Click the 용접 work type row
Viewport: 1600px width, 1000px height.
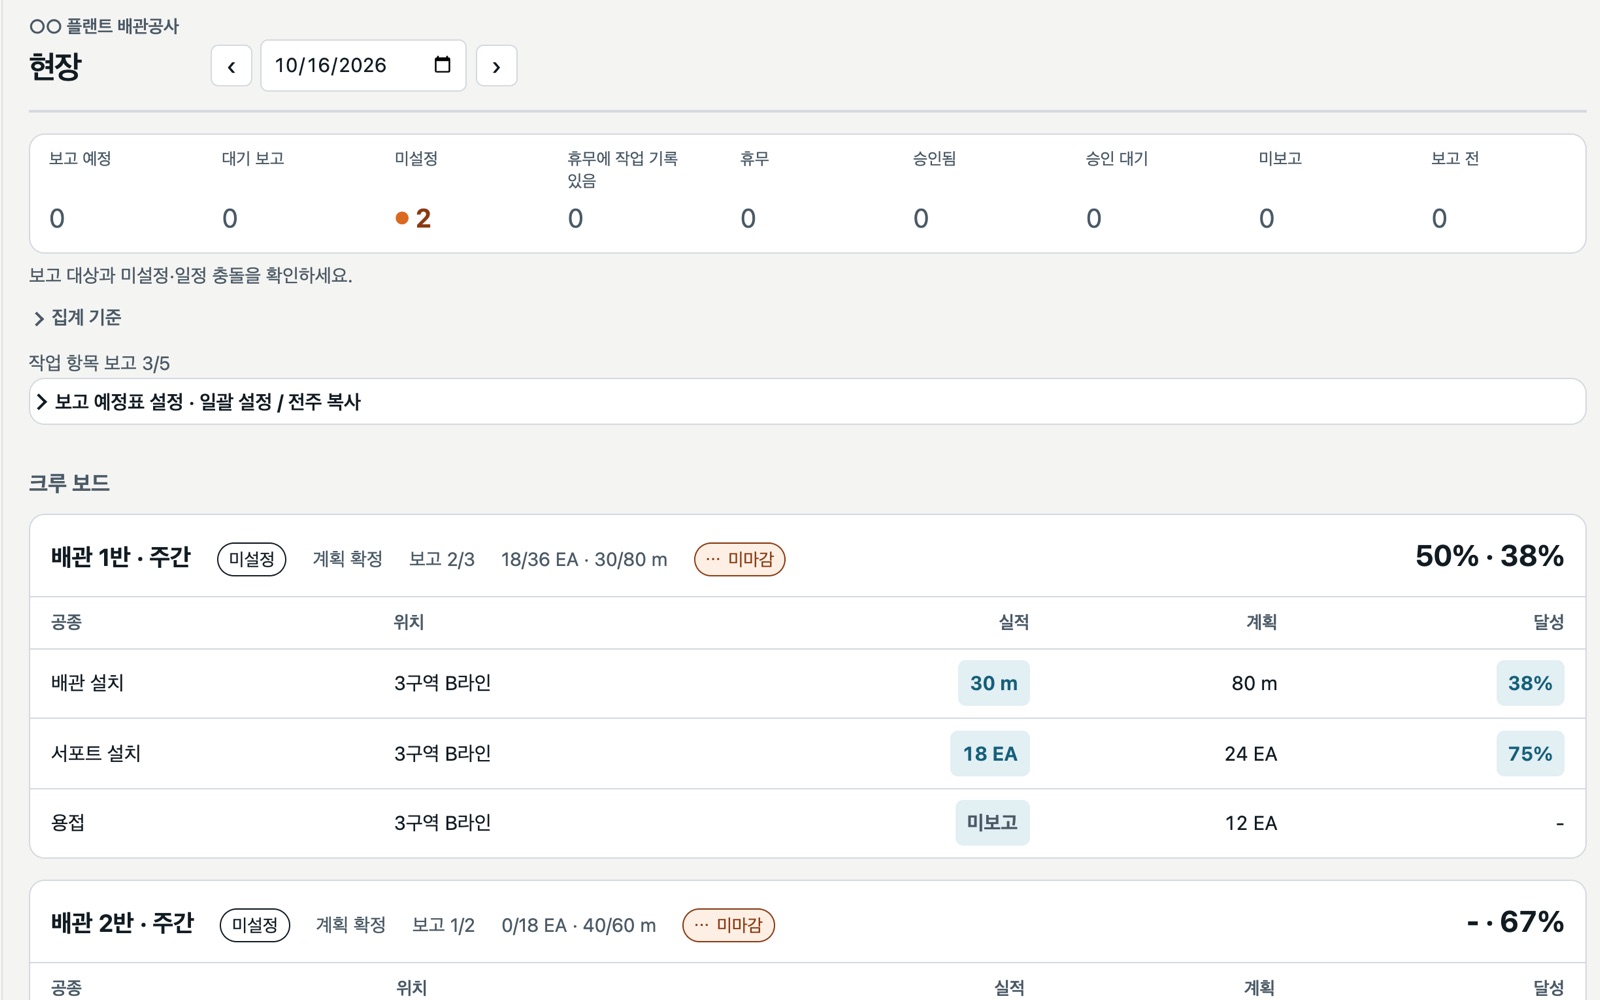(x=807, y=823)
